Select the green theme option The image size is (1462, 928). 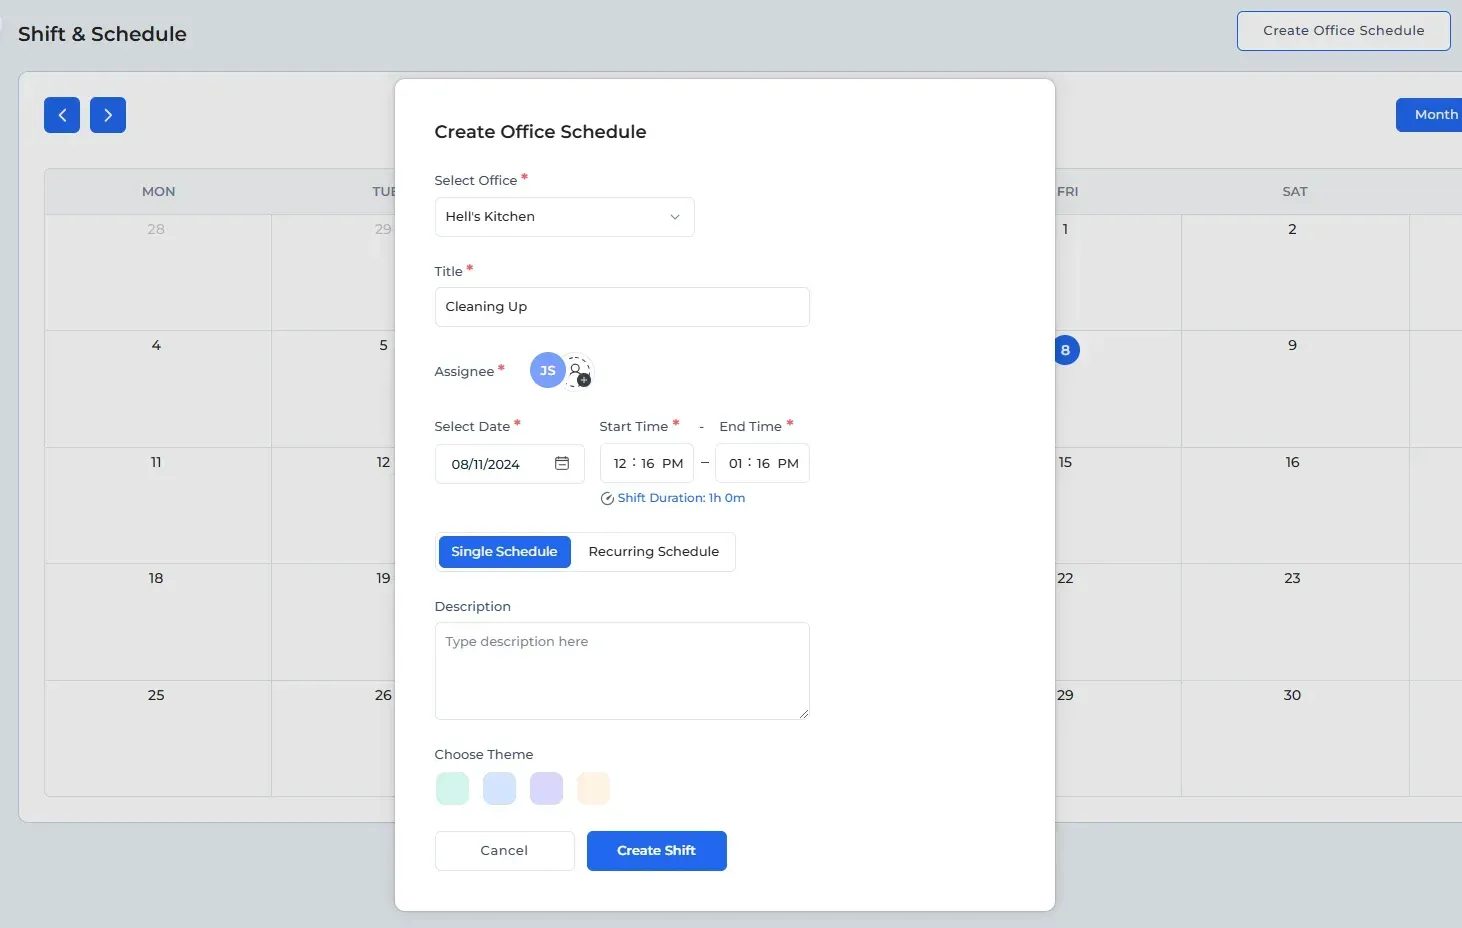tap(452, 788)
